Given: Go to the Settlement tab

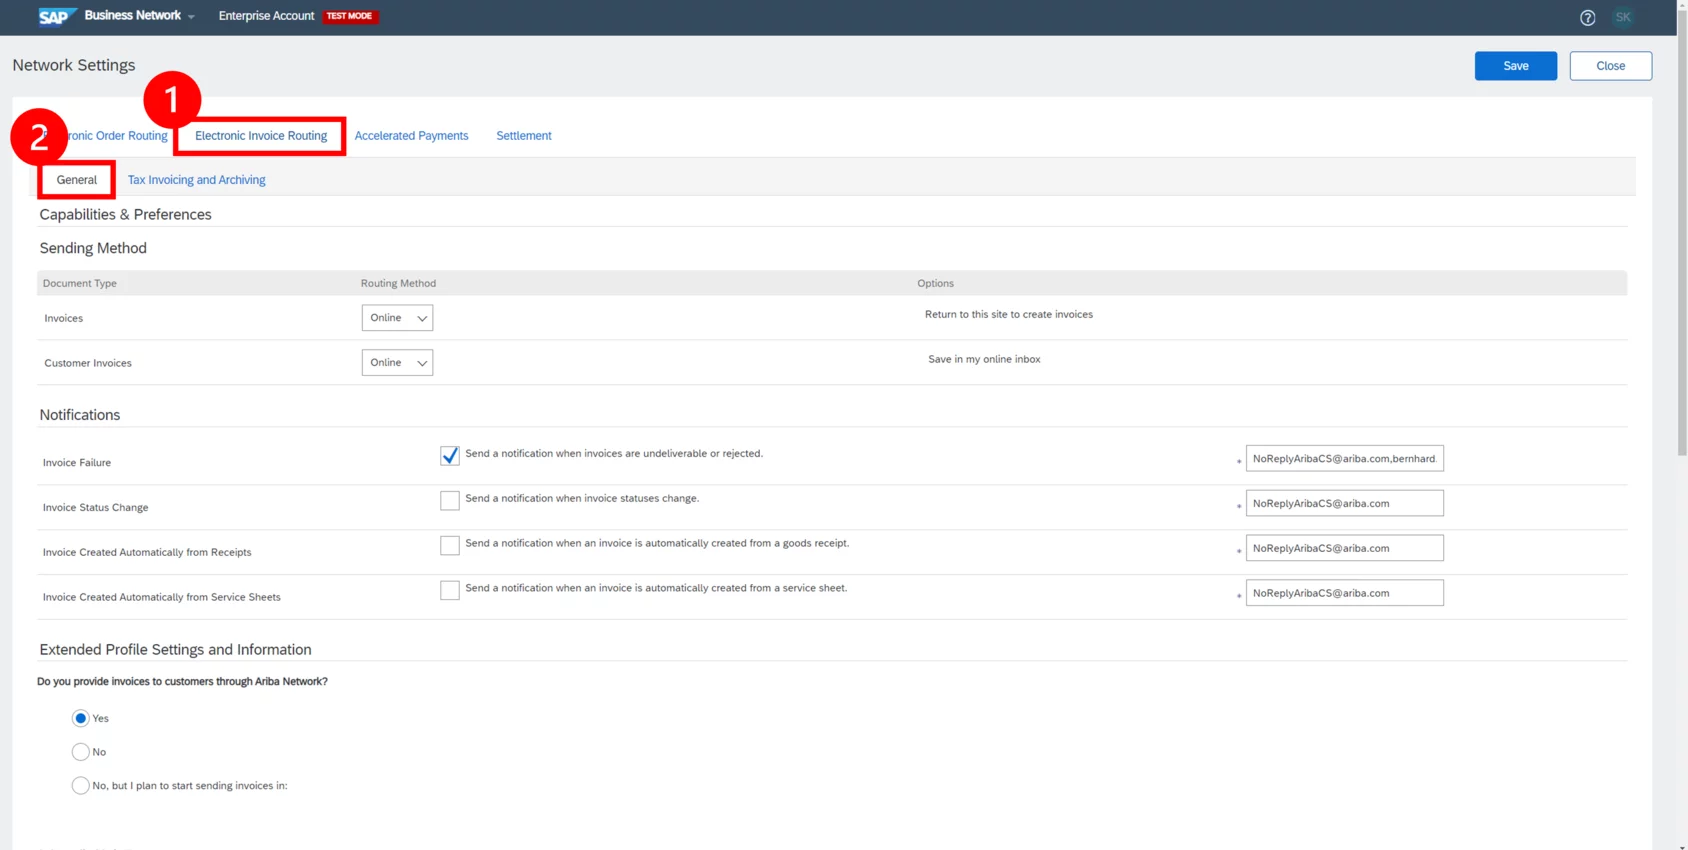Looking at the screenshot, I should coord(523,136).
